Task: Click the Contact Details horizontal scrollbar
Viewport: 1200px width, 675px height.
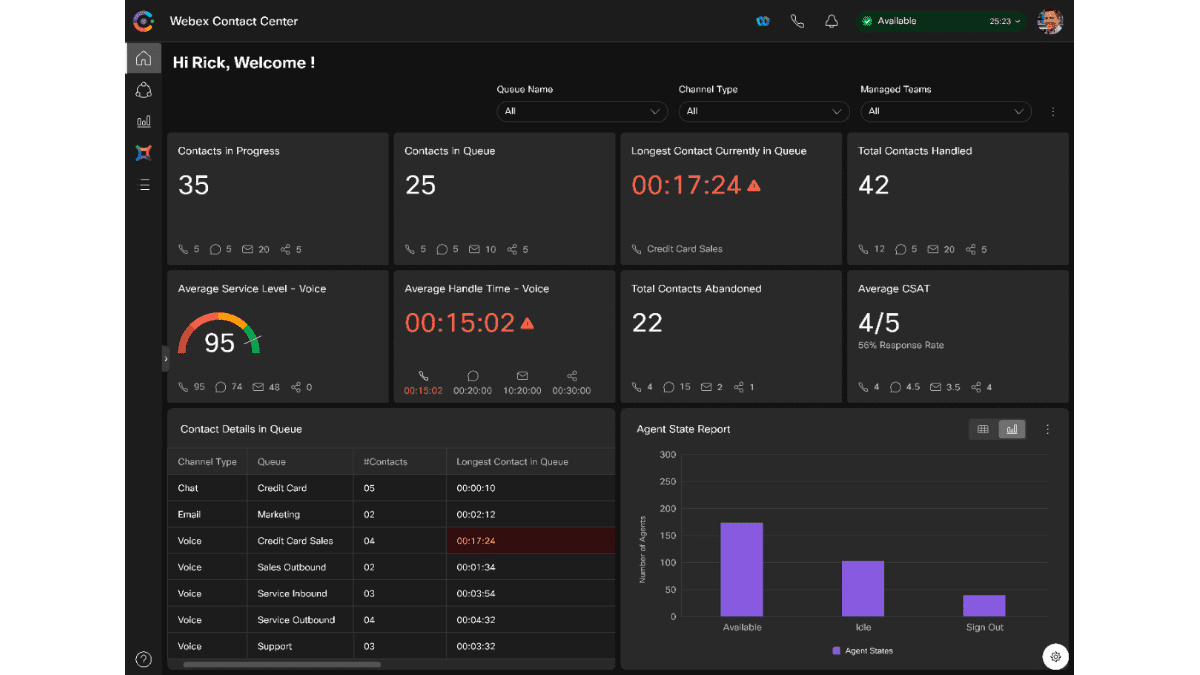Action: 282,664
